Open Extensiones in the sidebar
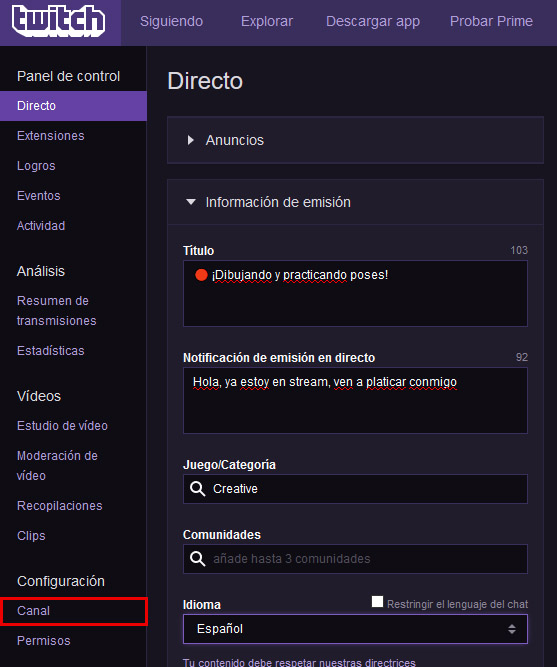Screen dimensions: 557x667 coord(51,136)
